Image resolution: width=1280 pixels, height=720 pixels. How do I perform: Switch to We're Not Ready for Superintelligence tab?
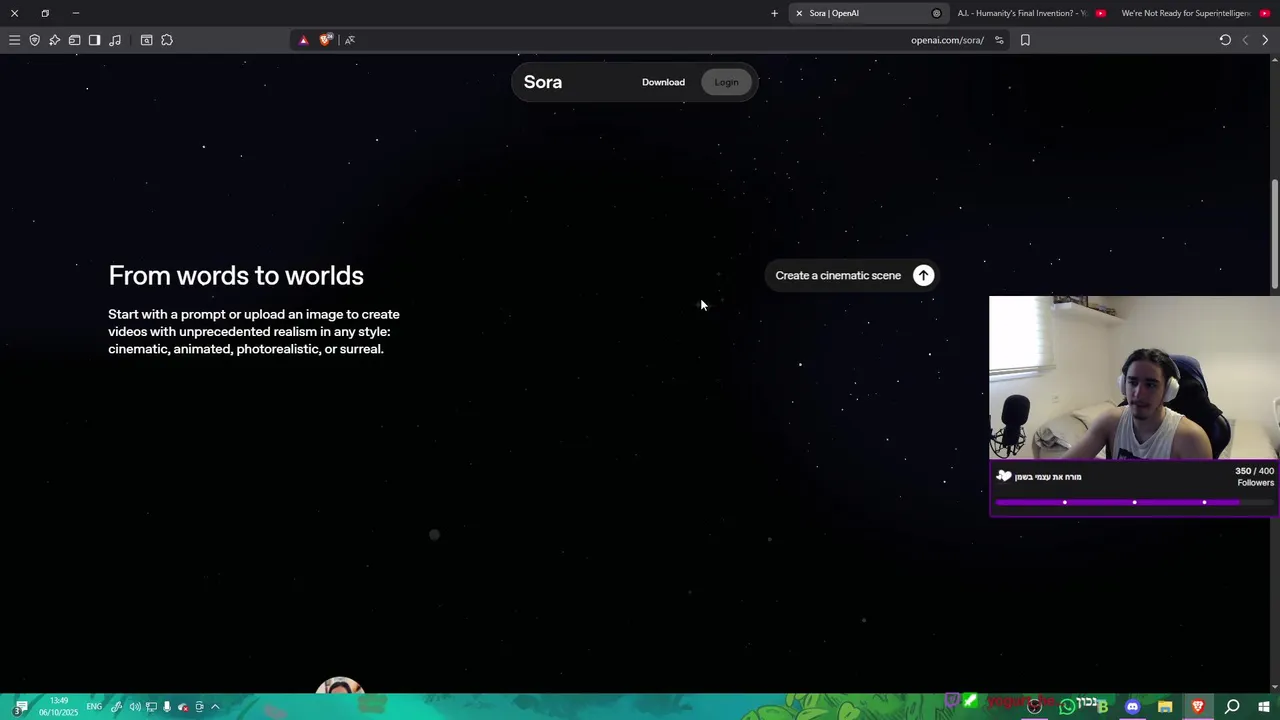click(x=1194, y=13)
